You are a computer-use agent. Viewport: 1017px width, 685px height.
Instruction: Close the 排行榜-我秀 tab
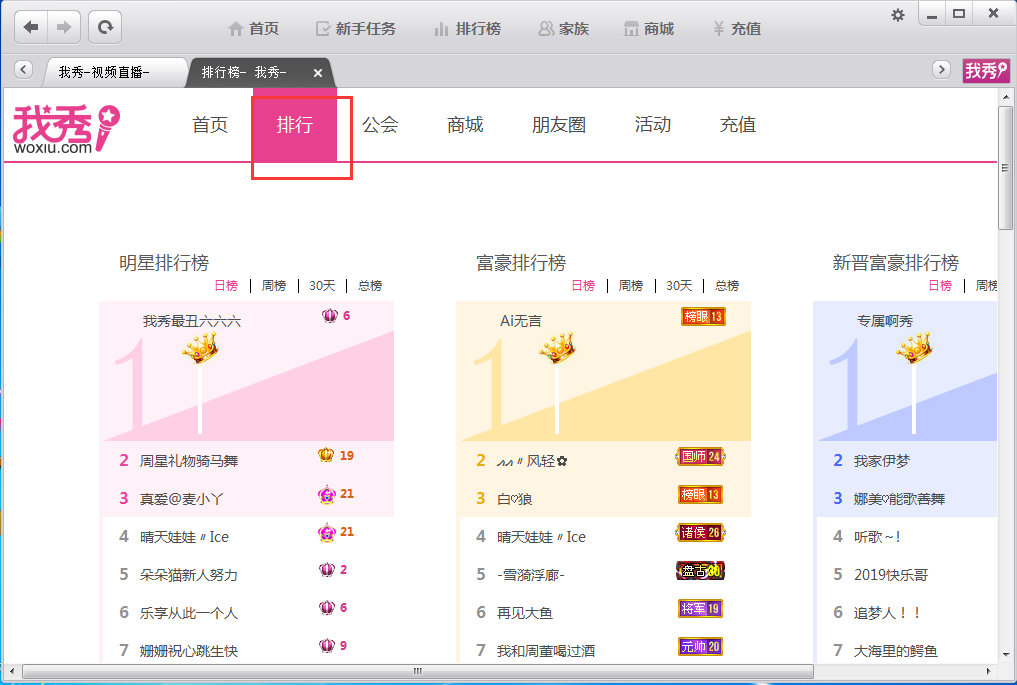318,73
